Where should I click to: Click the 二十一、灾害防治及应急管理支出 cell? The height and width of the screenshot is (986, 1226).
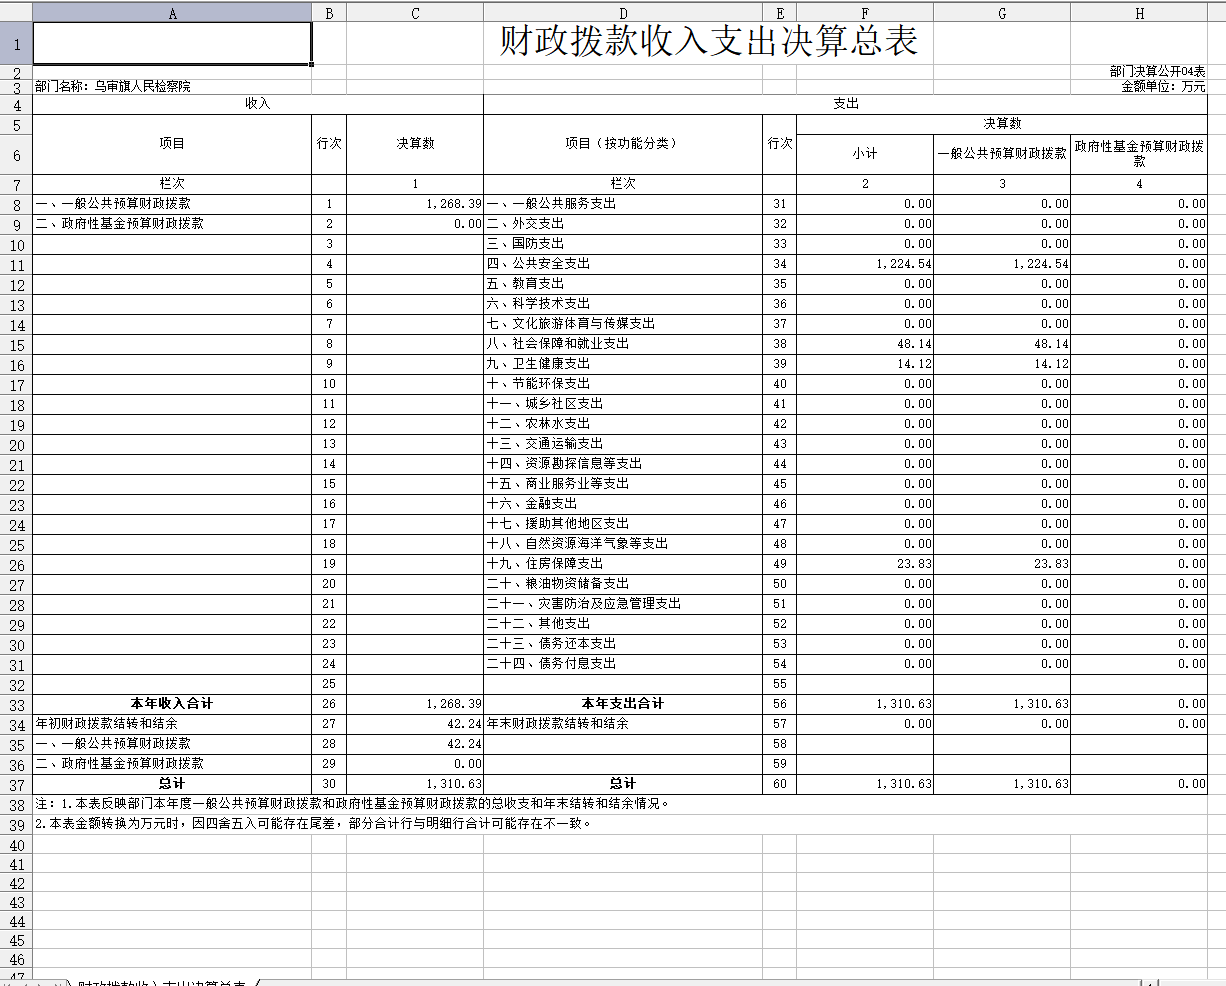[x=623, y=604]
